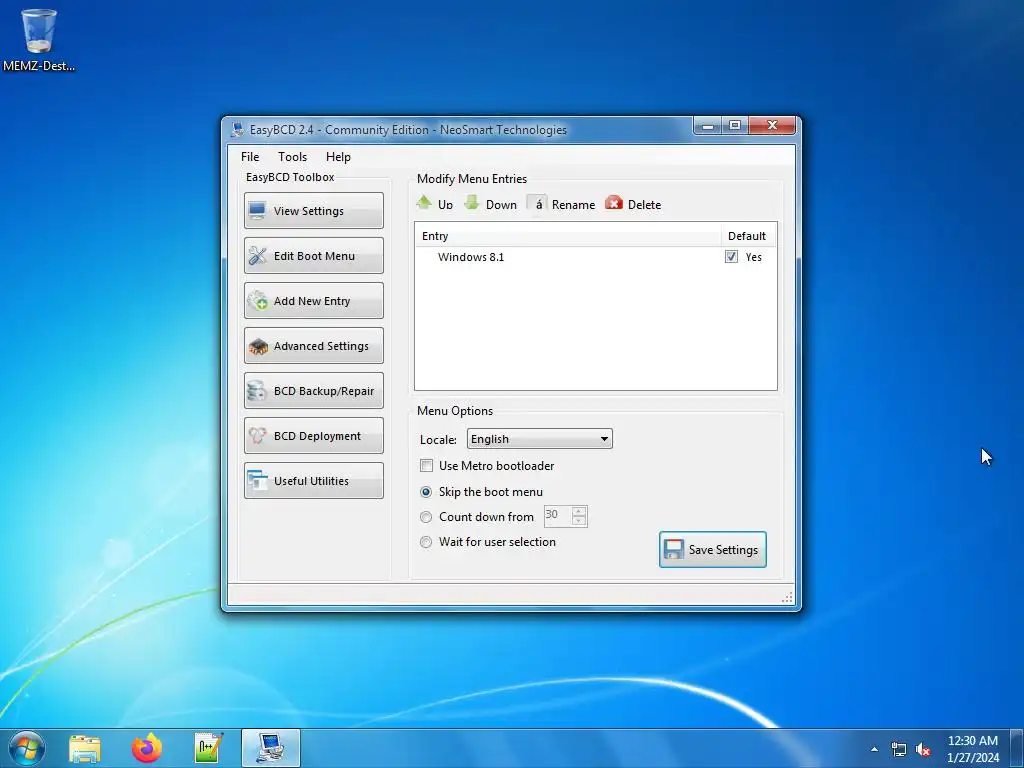Open the Advanced Settings page
Viewport: 1024px width, 768px height.
pyautogui.click(x=313, y=345)
